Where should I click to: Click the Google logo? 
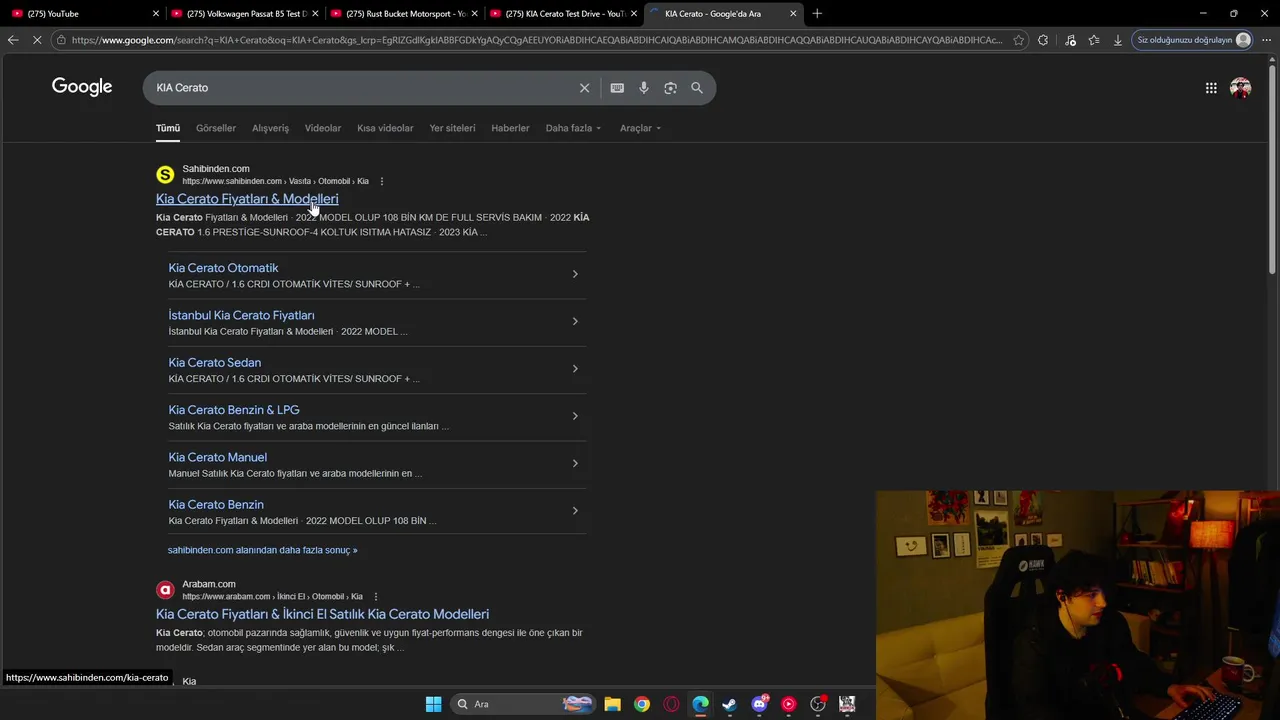tap(82, 87)
